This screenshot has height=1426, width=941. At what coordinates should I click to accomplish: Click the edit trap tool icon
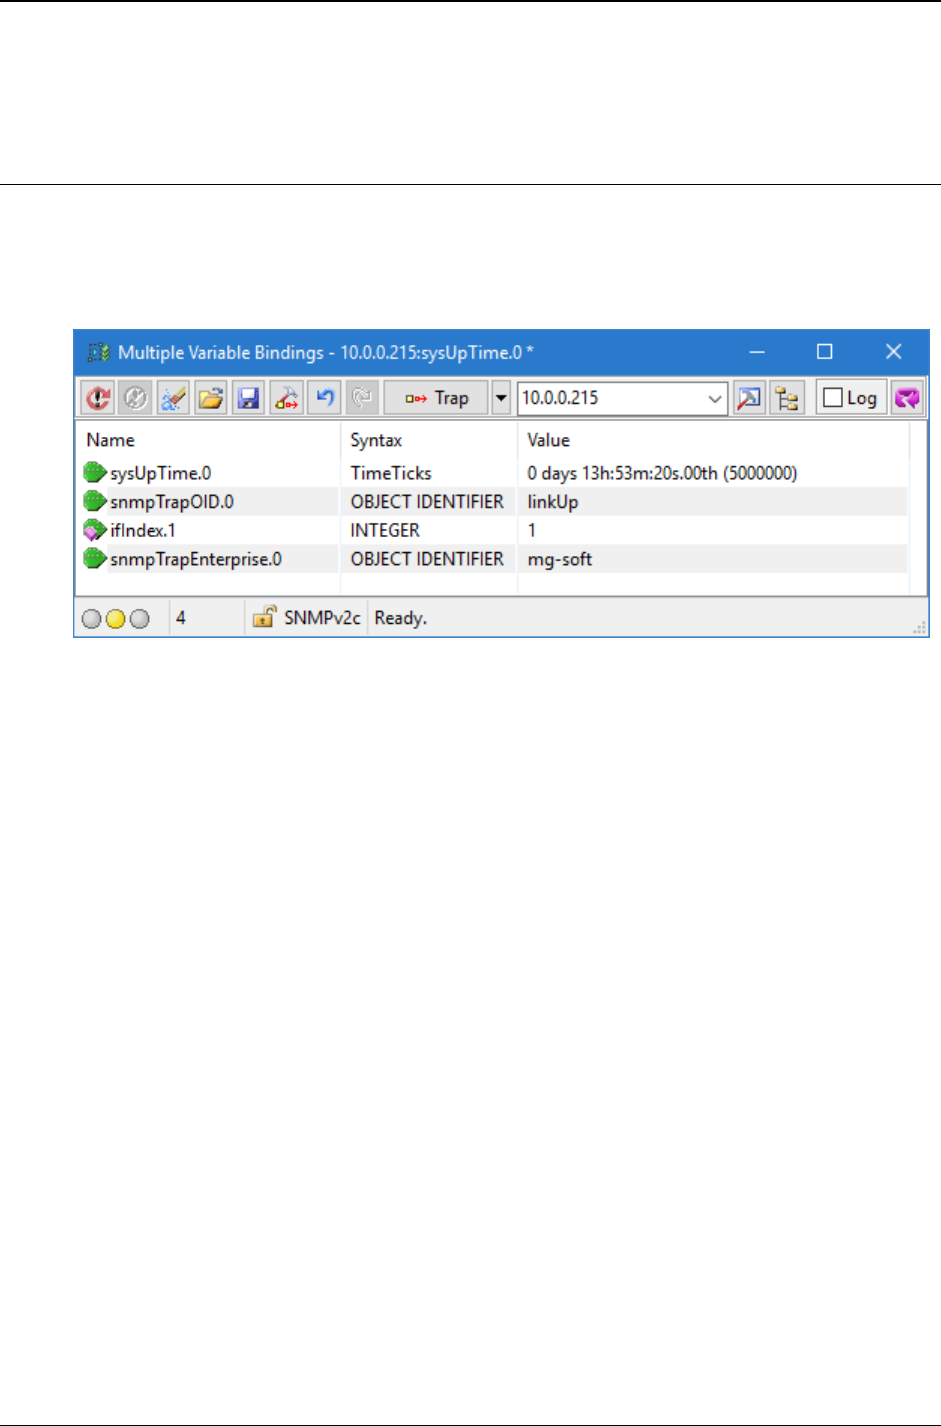pyautogui.click(x=287, y=398)
